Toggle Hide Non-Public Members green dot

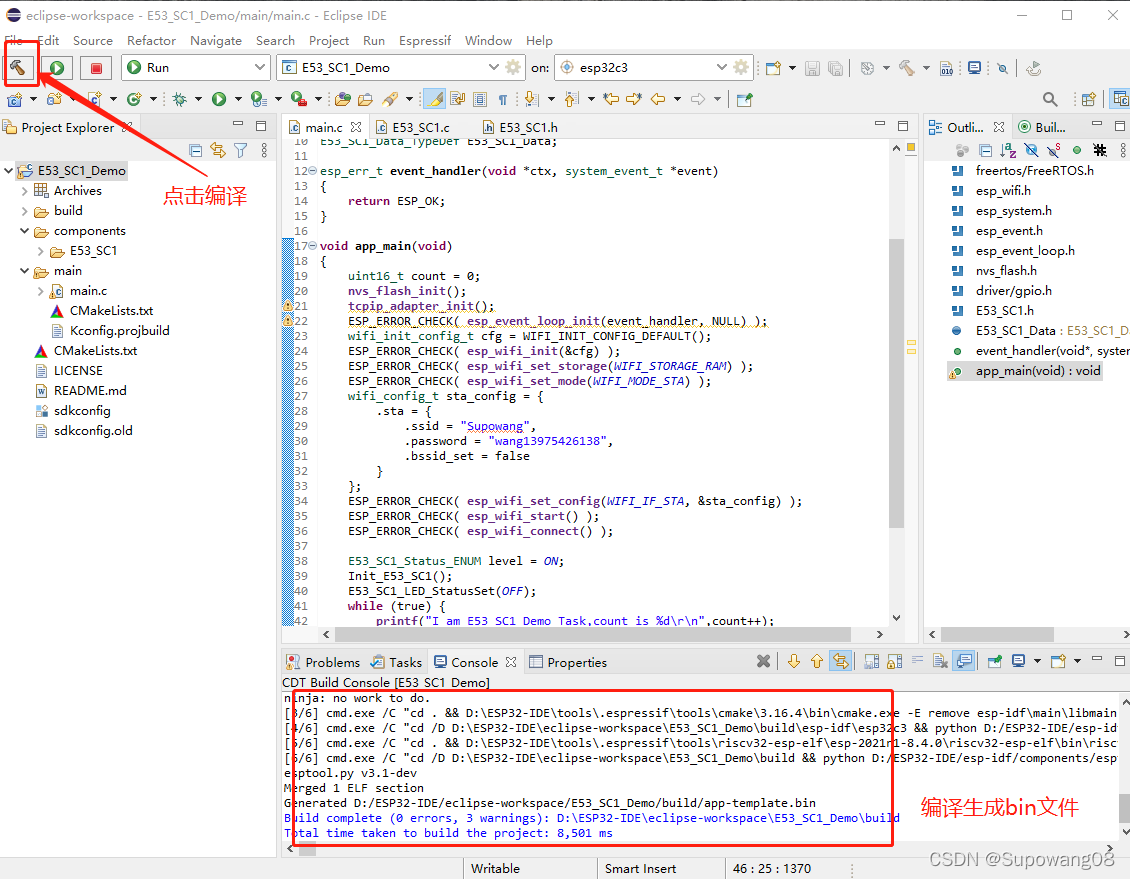coord(1077,150)
